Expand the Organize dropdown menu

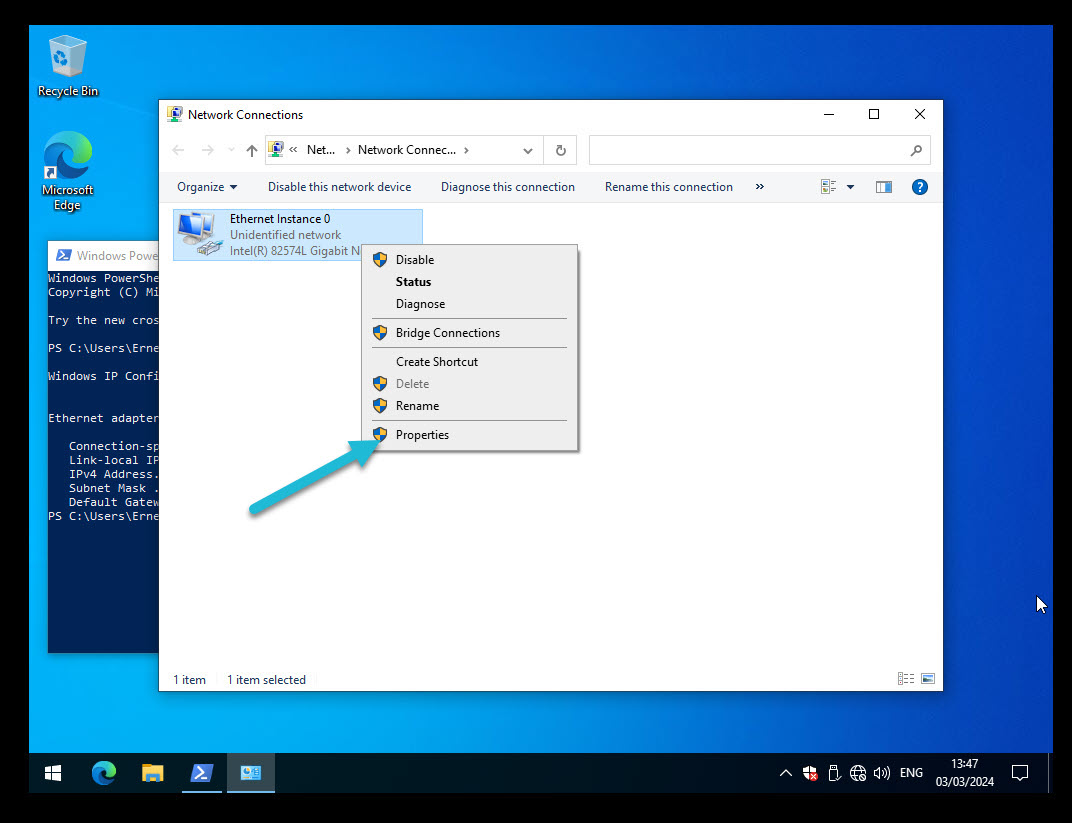pos(207,187)
